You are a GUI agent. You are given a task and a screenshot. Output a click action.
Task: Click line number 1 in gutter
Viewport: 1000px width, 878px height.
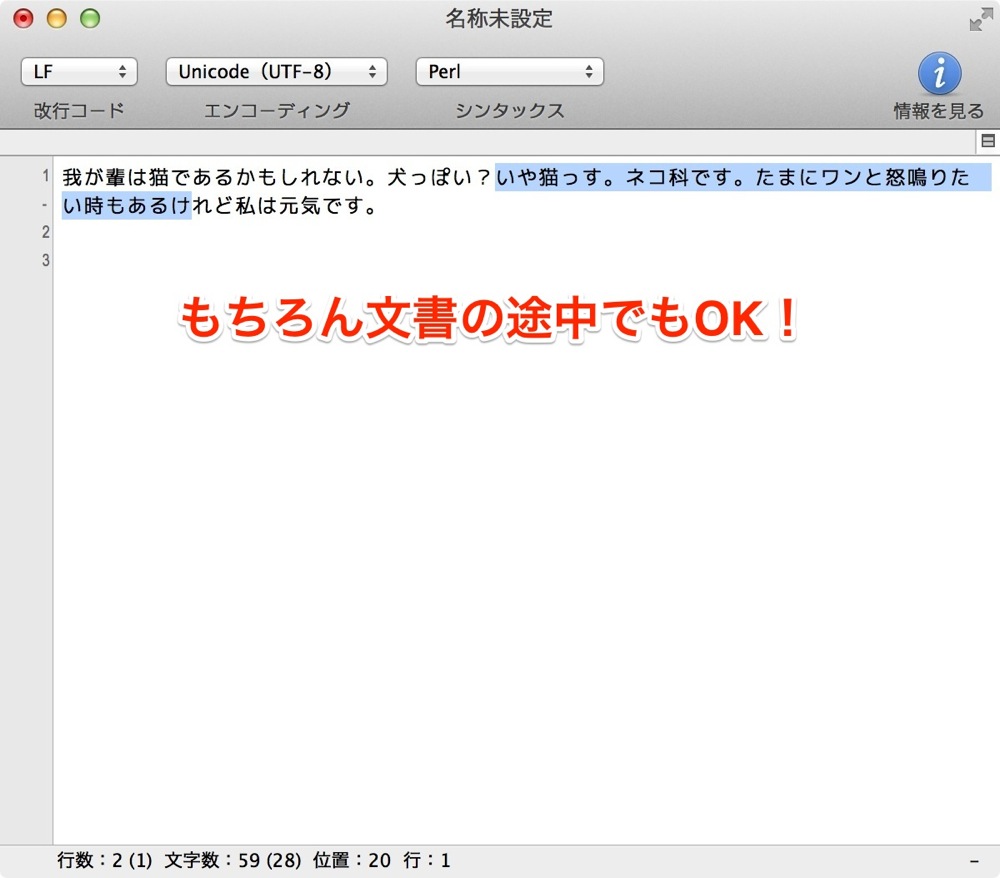pos(45,175)
